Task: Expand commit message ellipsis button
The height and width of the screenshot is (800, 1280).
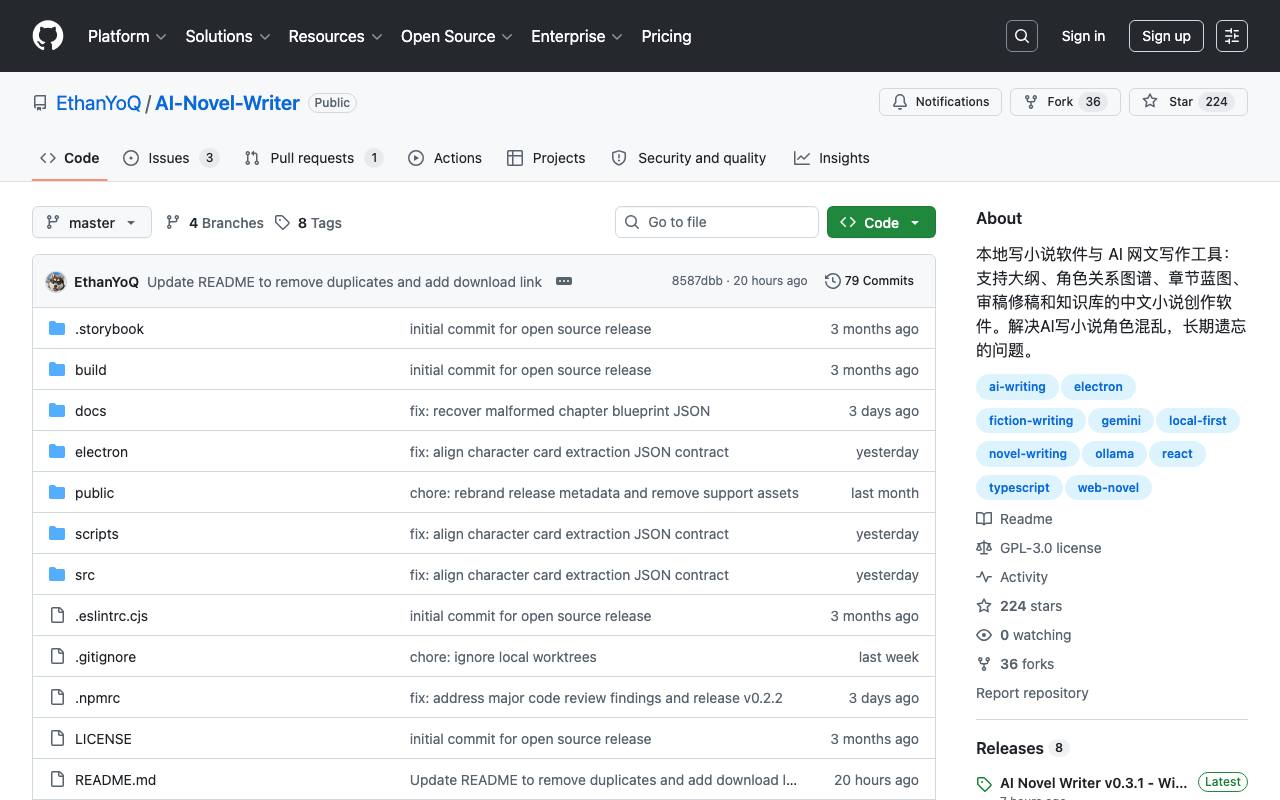Action: click(564, 281)
